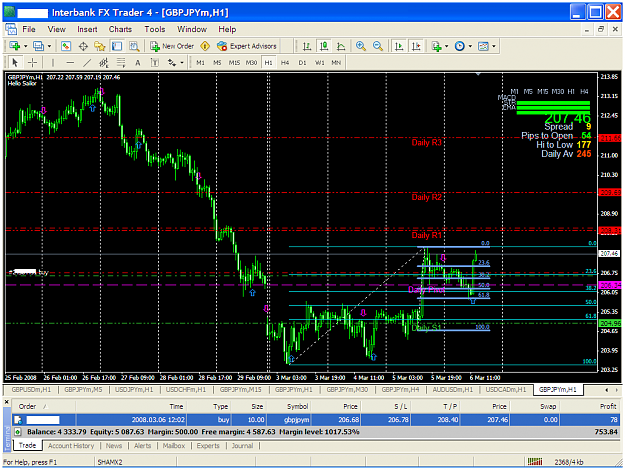
Task: Select the Text tool (A)
Action: [138, 63]
